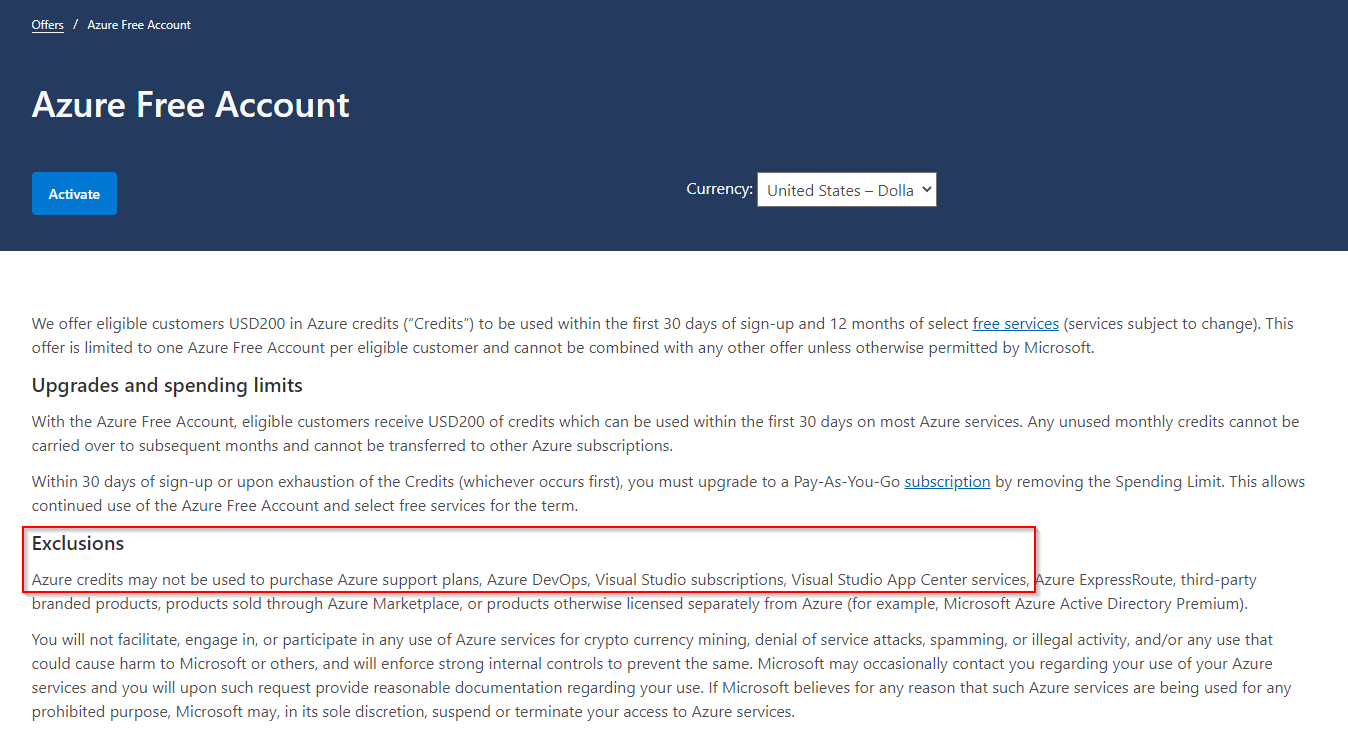Screen dimensions: 1348x730
Task: Open the Currency dropdown
Action: (846, 190)
